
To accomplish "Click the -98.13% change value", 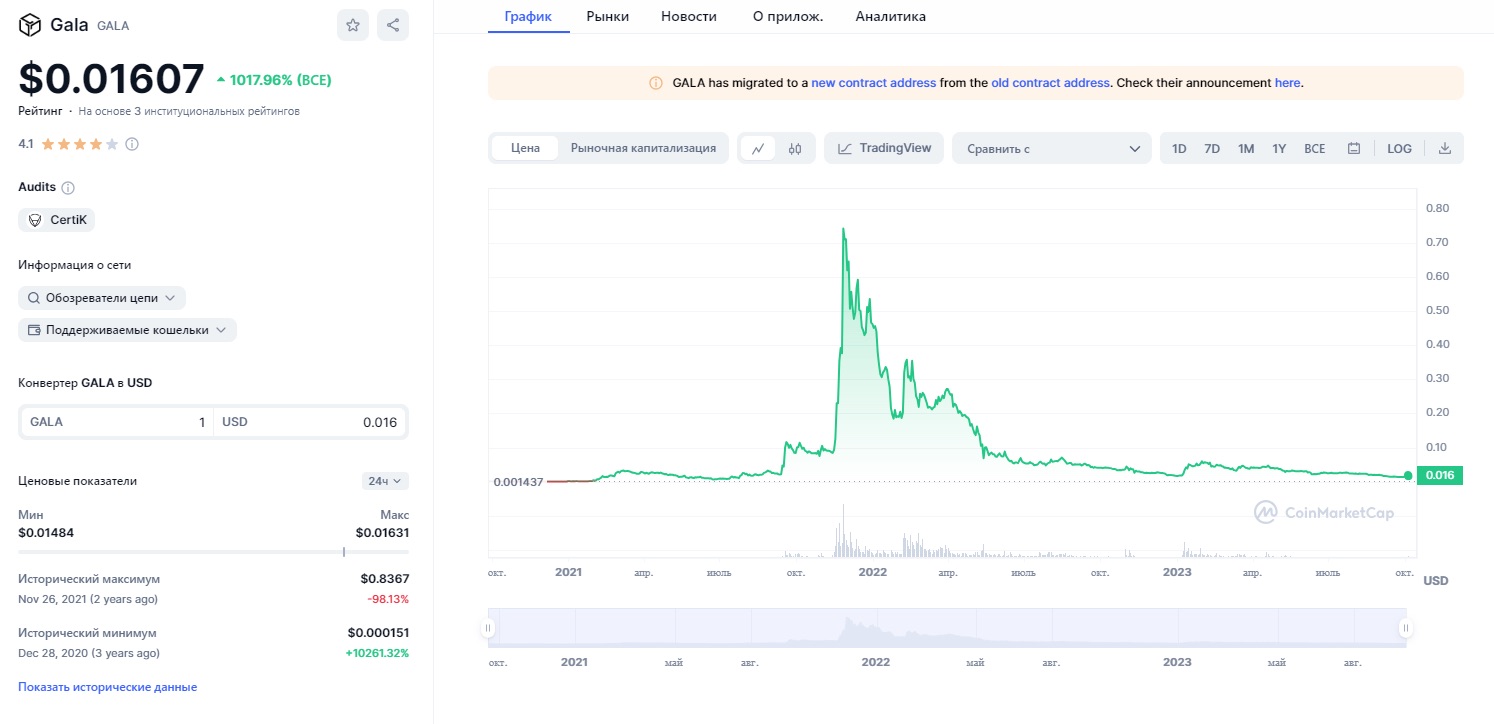I will (388, 599).
